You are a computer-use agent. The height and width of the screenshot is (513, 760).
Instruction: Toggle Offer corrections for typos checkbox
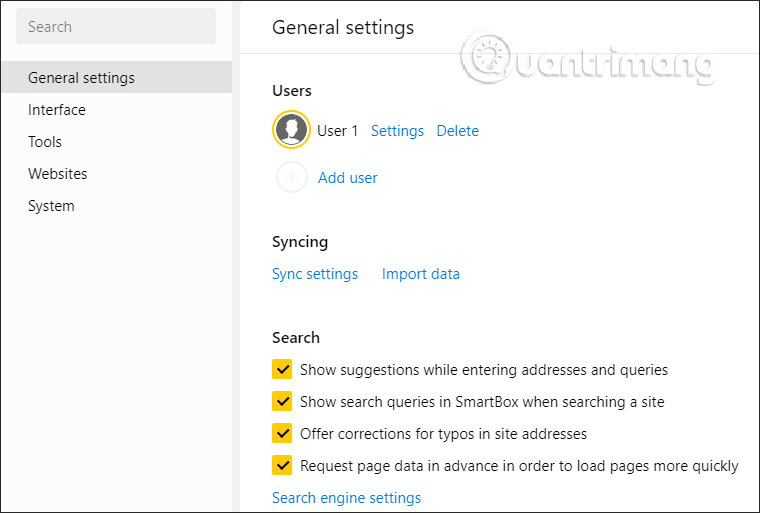[282, 434]
